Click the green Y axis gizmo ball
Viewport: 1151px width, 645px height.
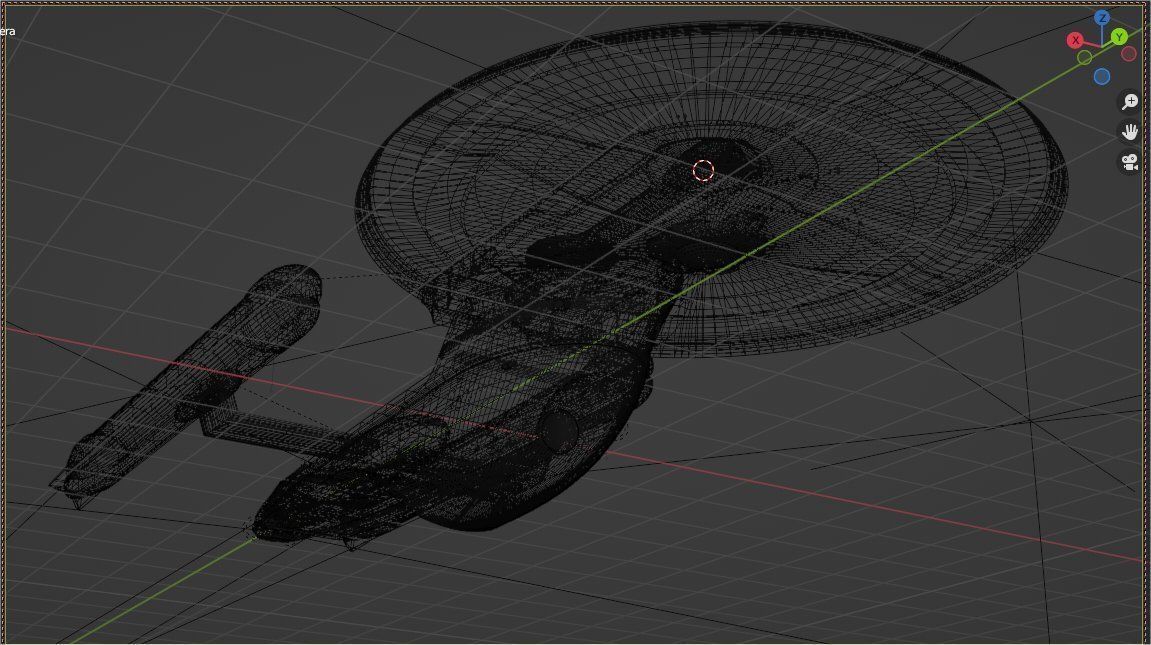click(1119, 37)
